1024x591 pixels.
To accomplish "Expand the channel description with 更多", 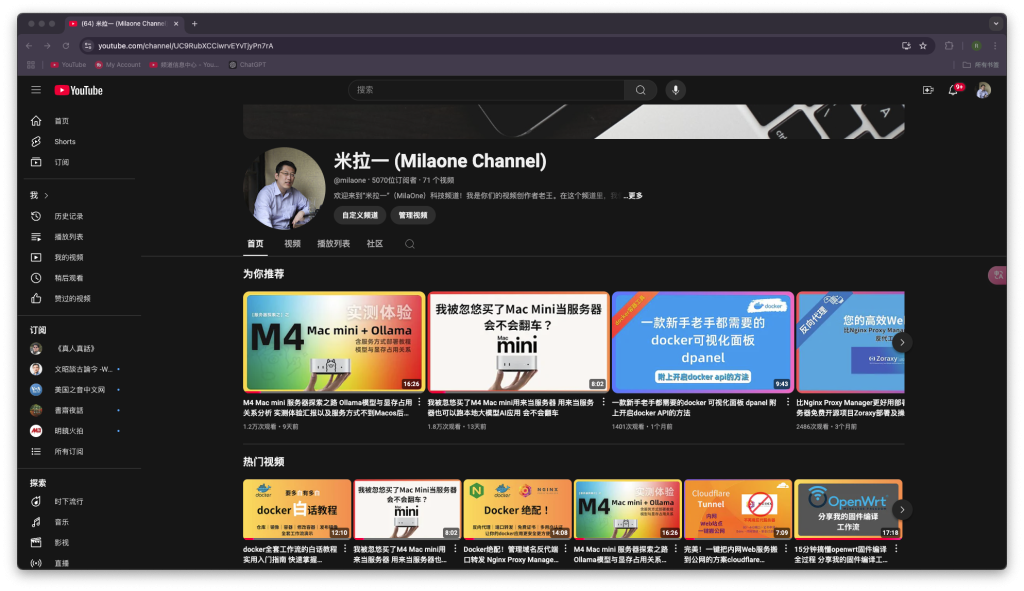I will click(x=634, y=196).
